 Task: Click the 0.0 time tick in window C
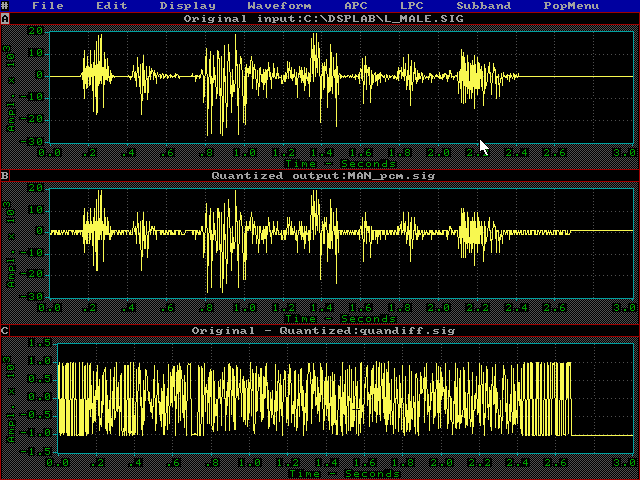58,462
